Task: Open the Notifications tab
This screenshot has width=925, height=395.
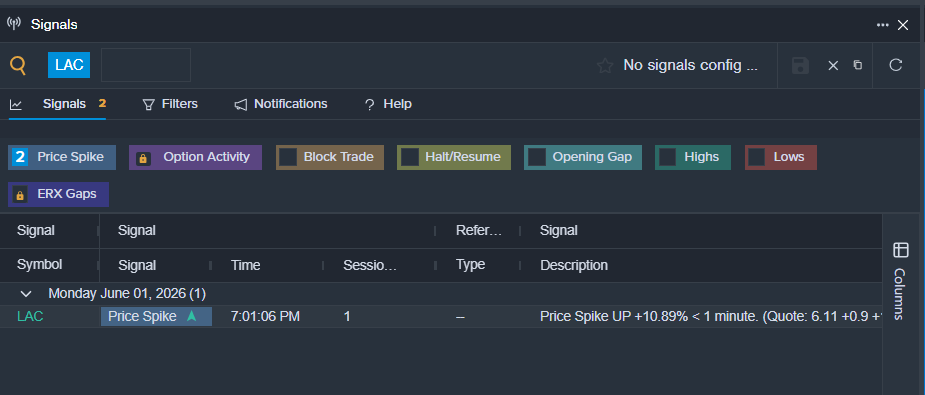Action: point(281,104)
